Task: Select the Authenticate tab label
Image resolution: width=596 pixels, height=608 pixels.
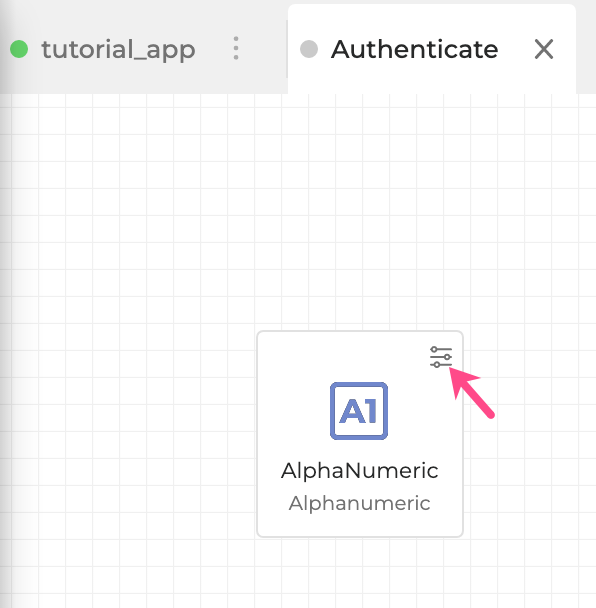Action: pyautogui.click(x=415, y=49)
